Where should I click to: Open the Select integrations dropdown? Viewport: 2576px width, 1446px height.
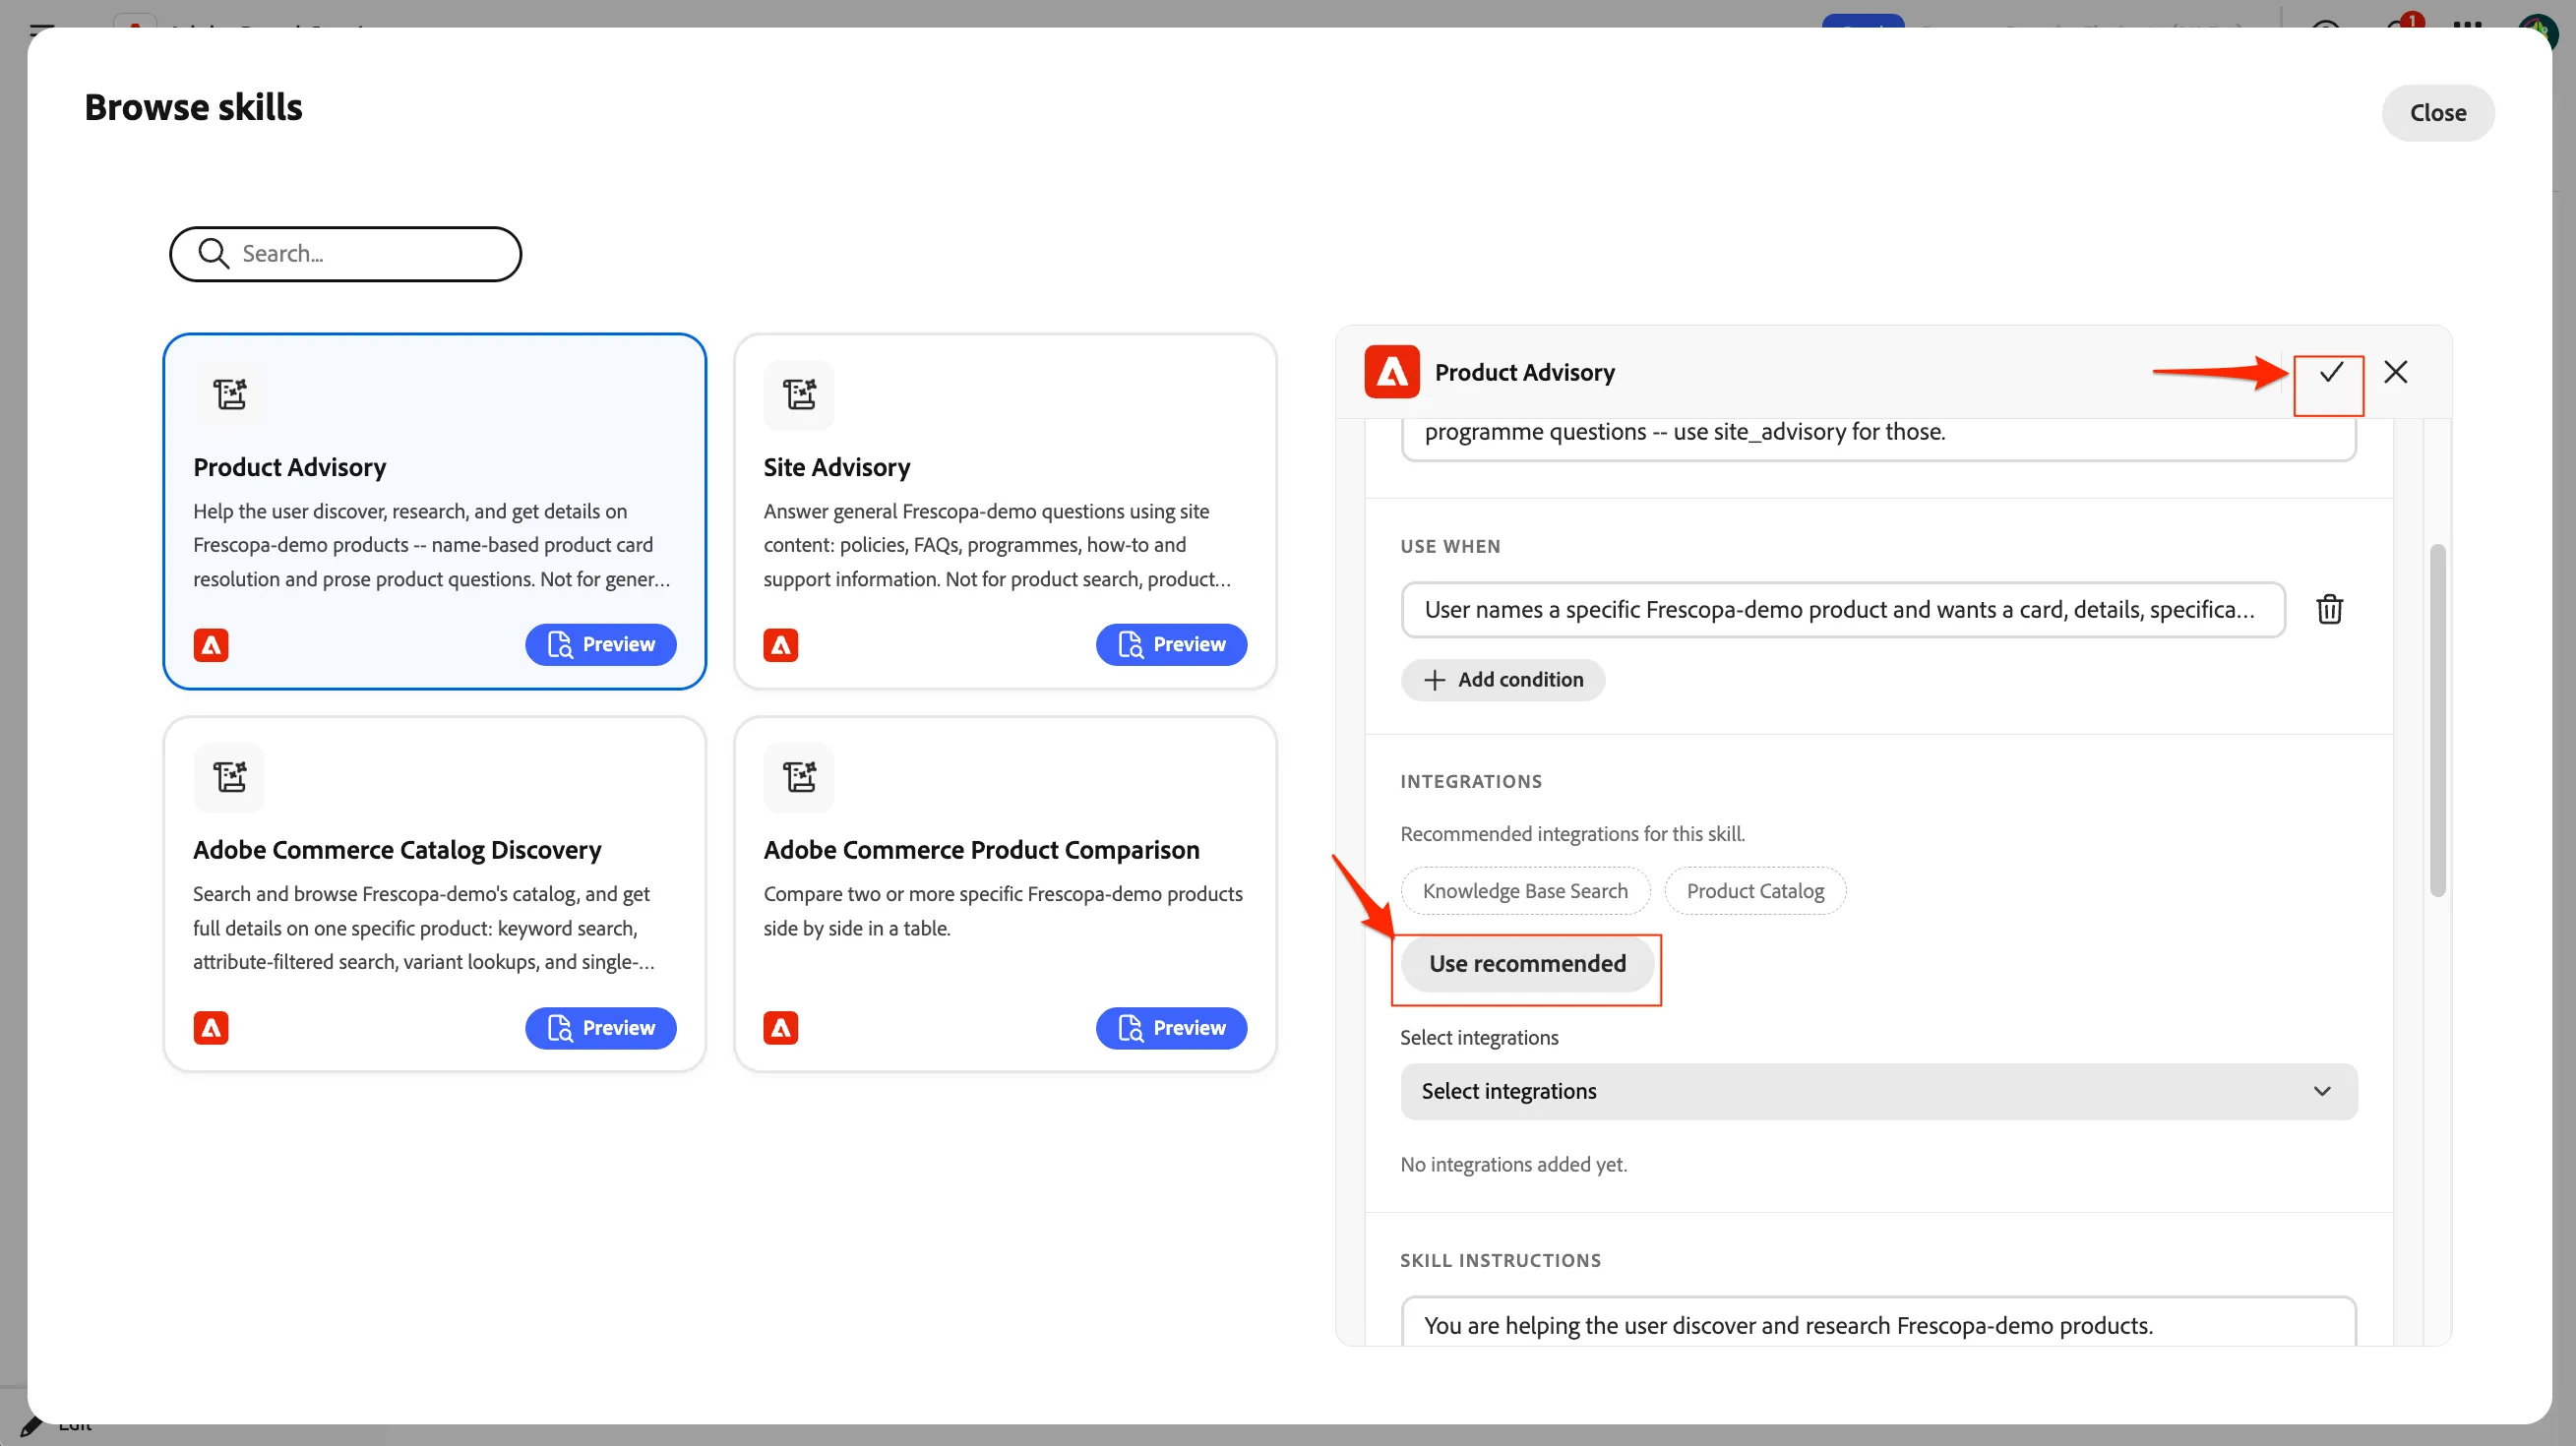(1878, 1091)
